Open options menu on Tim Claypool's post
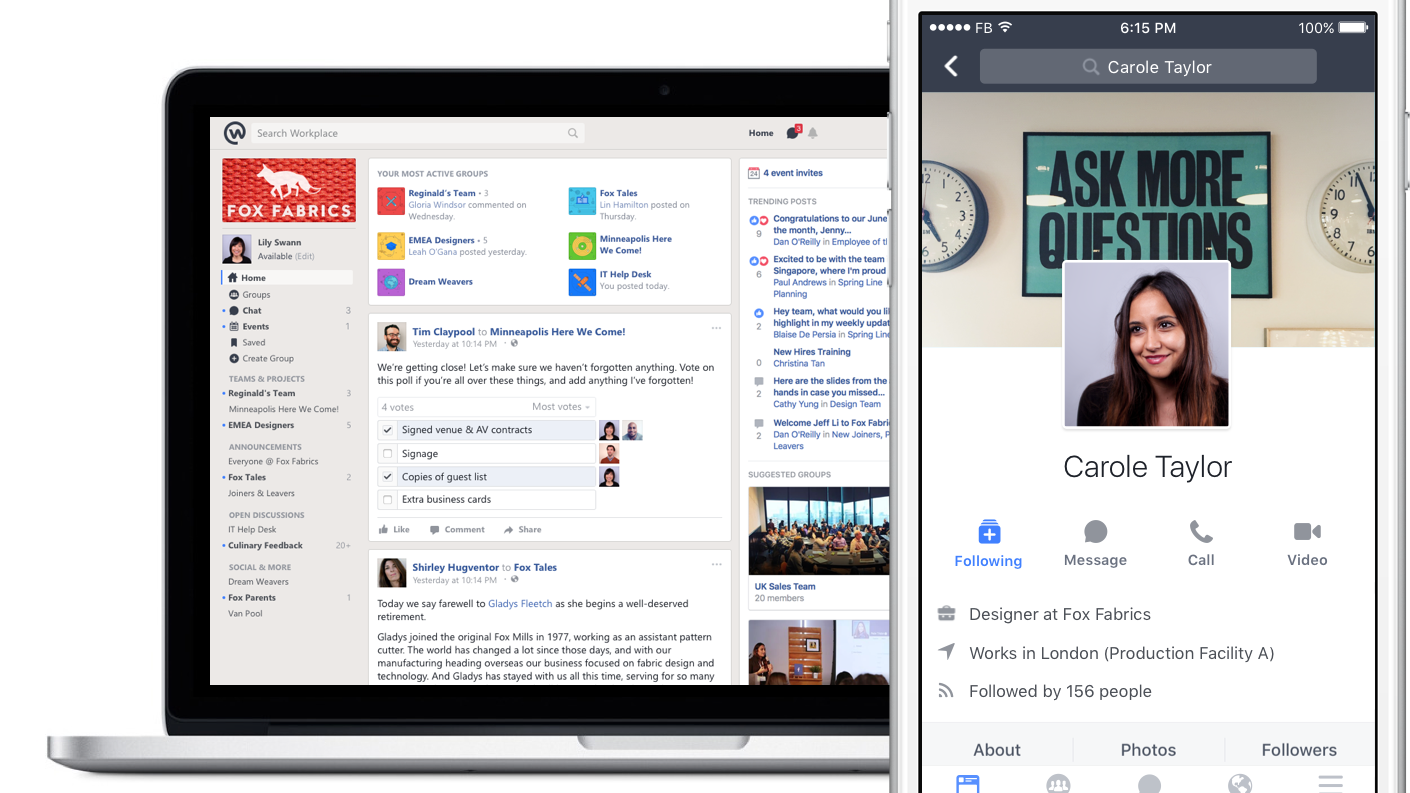 [716, 328]
